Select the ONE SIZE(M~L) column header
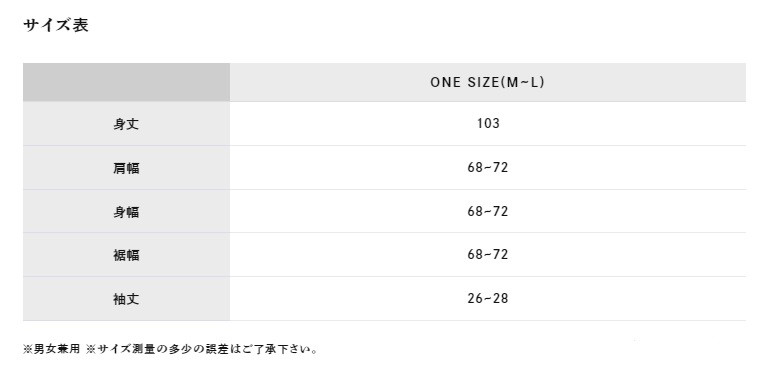 click(487, 82)
